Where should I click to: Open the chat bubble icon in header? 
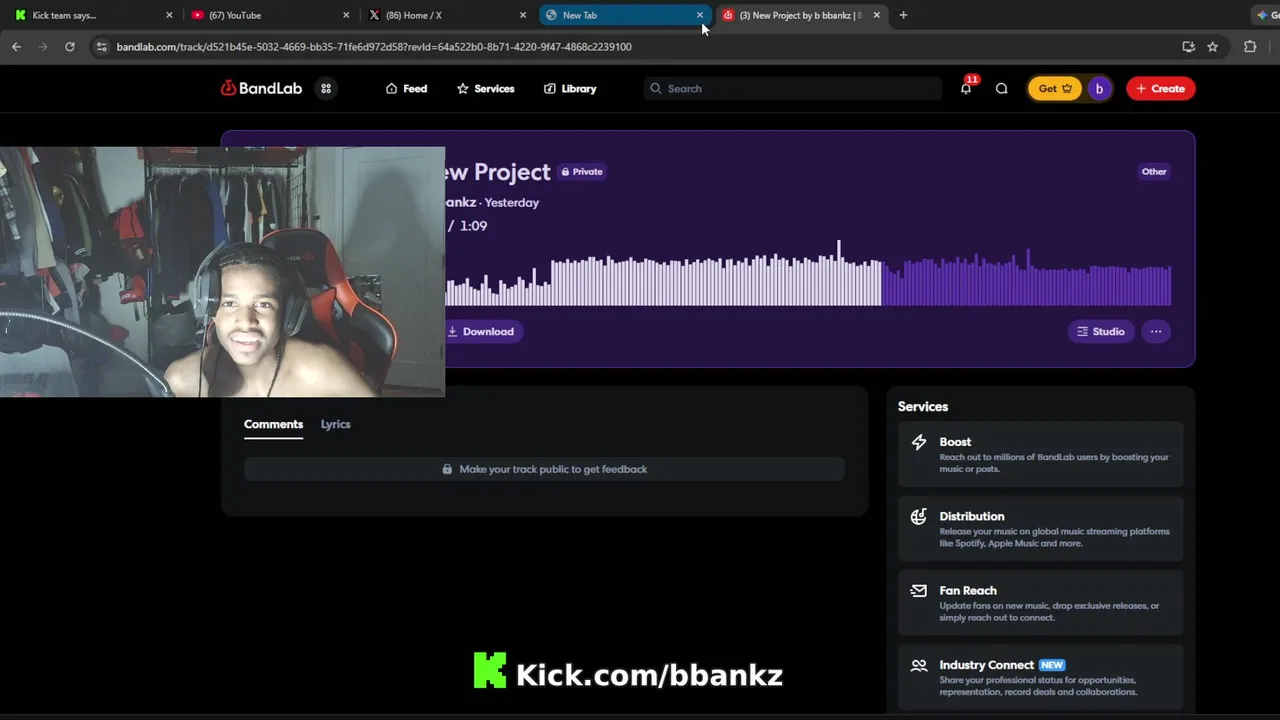click(x=1001, y=88)
